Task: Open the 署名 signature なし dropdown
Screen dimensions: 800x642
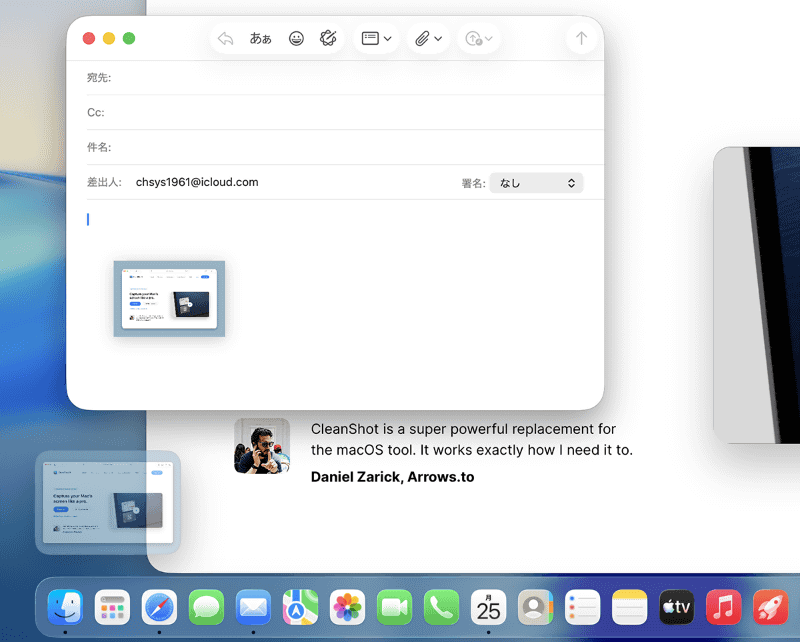Action: click(x=536, y=183)
